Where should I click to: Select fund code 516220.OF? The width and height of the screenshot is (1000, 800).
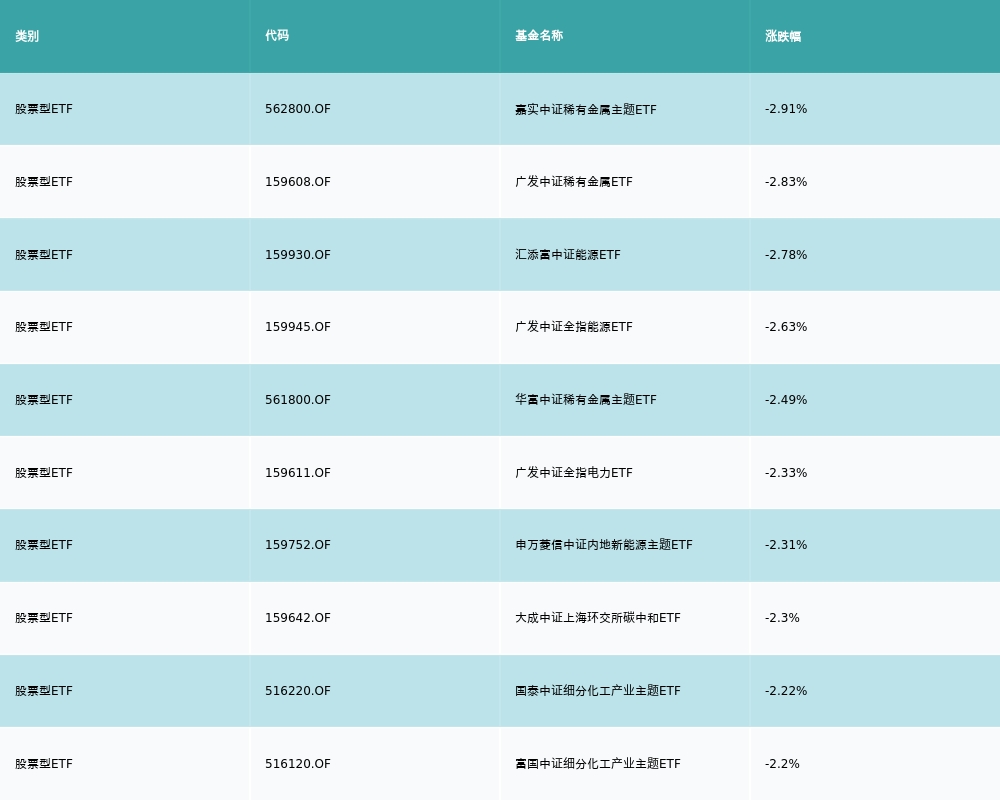[298, 691]
